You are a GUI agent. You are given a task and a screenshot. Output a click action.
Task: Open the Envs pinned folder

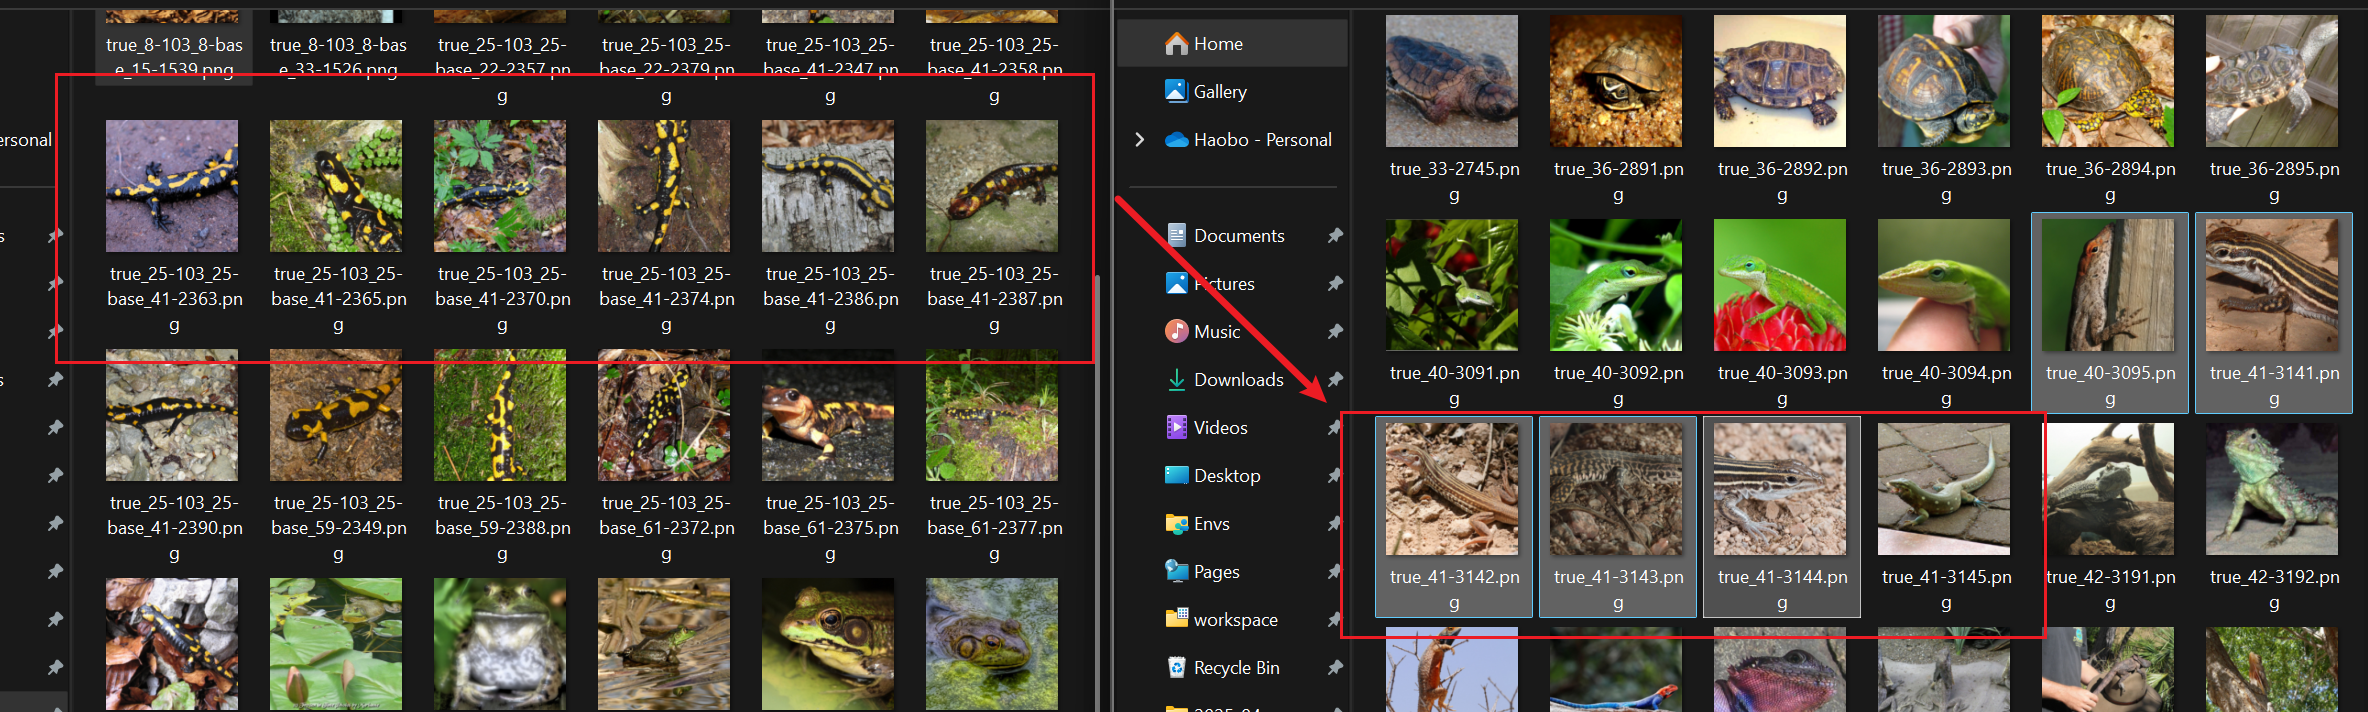pyautogui.click(x=1211, y=524)
